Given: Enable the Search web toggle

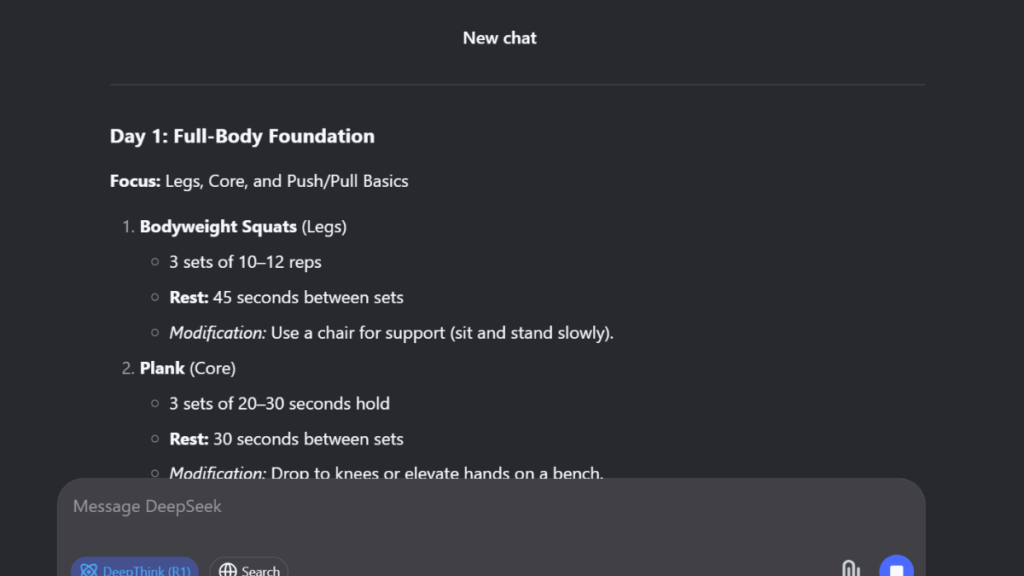Looking at the screenshot, I should click(x=249, y=567).
